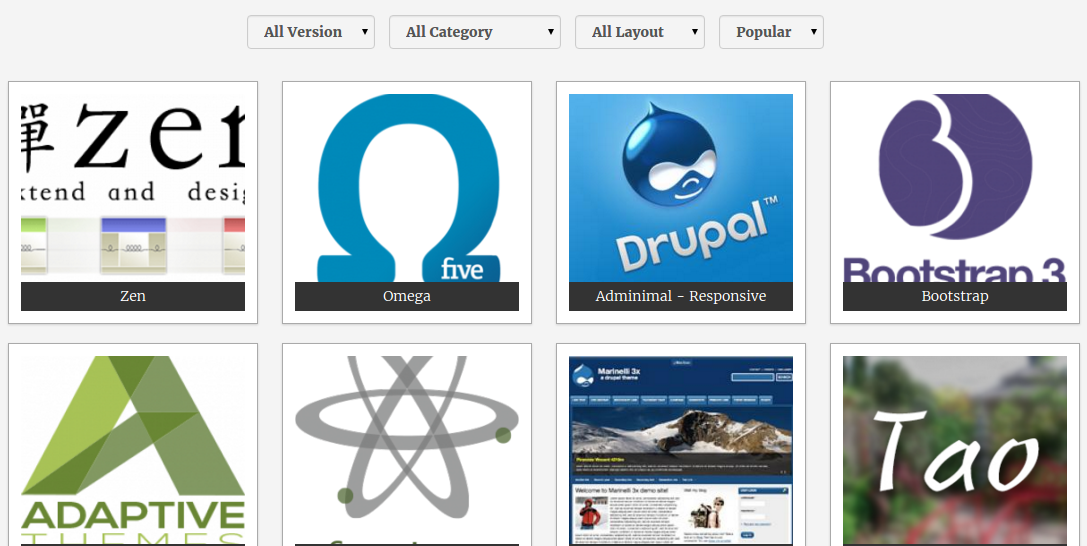Click the Omega title label

pos(407,296)
